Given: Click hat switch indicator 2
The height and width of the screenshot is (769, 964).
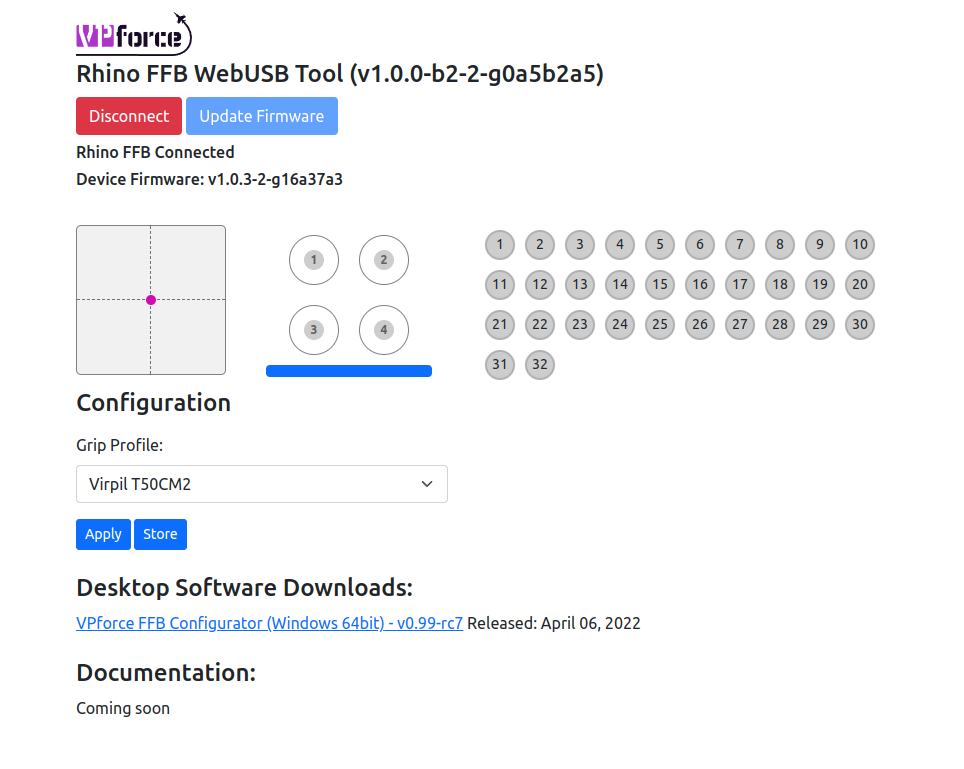Looking at the screenshot, I should click(x=384, y=260).
